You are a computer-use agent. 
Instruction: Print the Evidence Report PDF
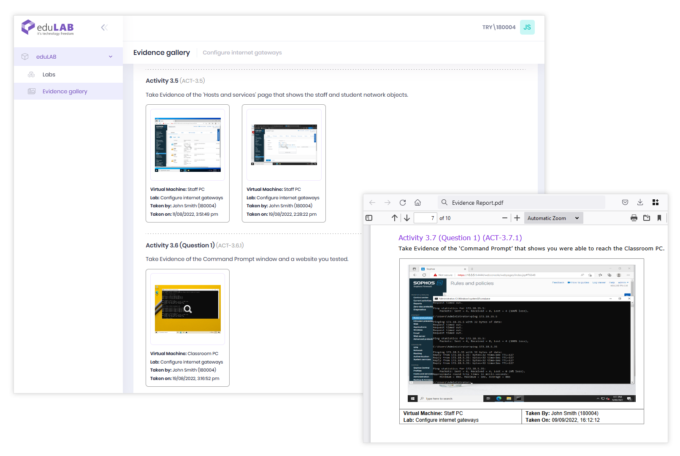click(633, 218)
